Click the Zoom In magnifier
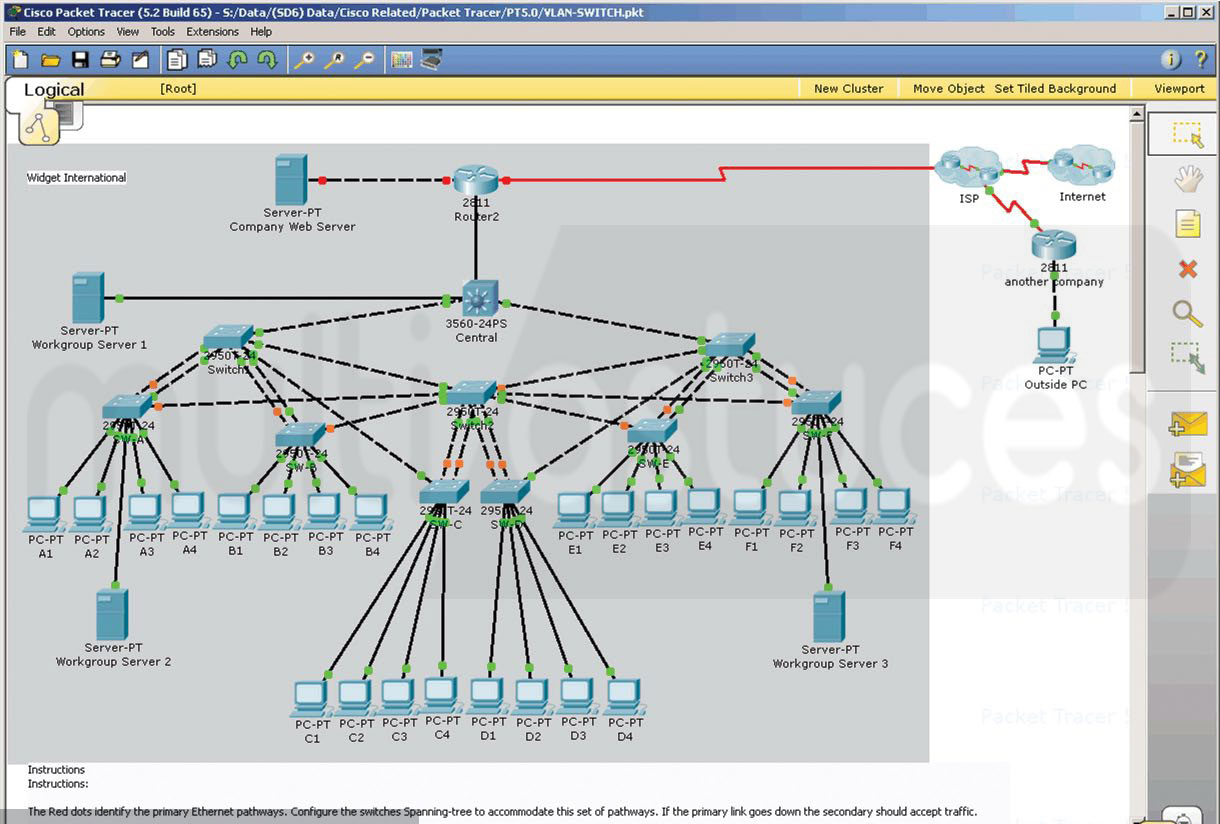The width and height of the screenshot is (1220, 824). point(304,60)
